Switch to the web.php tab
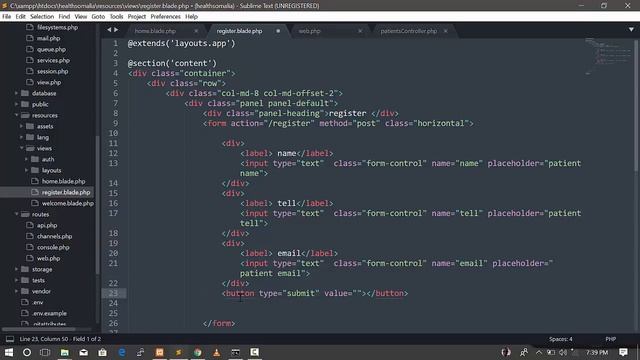 point(309,31)
